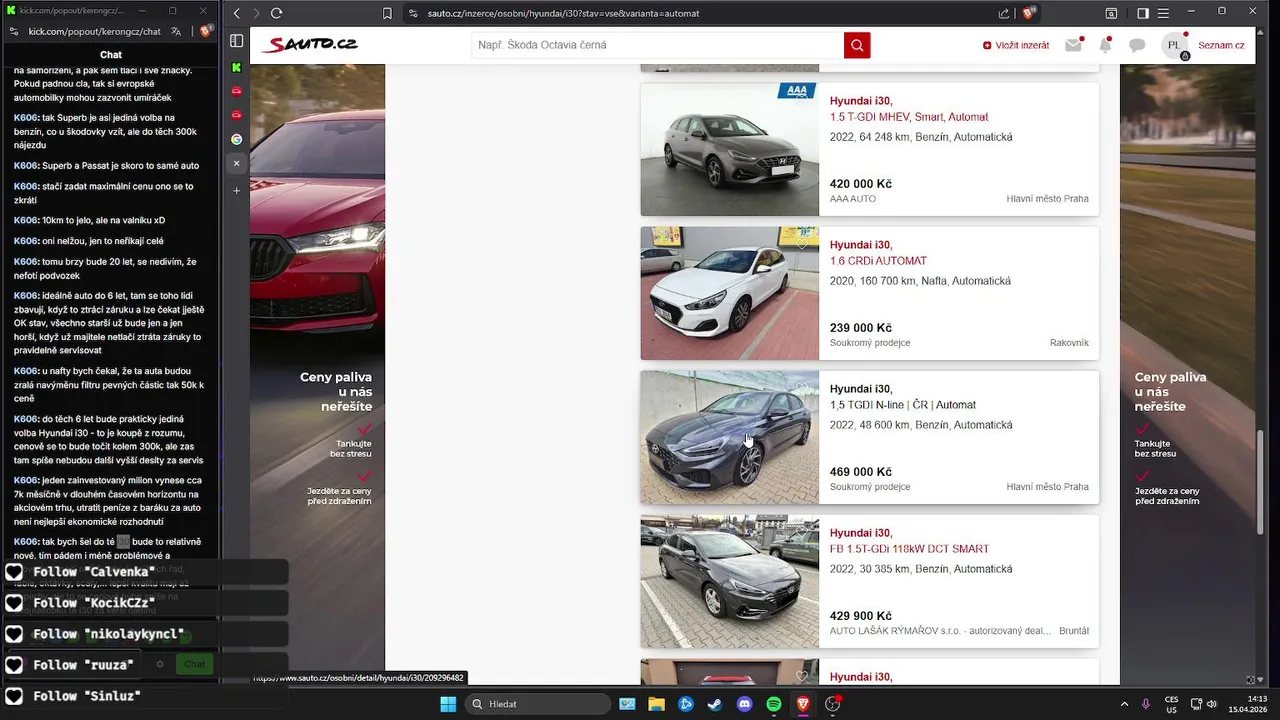Open the PL user profile avatar
1280x720 pixels.
(x=1175, y=45)
